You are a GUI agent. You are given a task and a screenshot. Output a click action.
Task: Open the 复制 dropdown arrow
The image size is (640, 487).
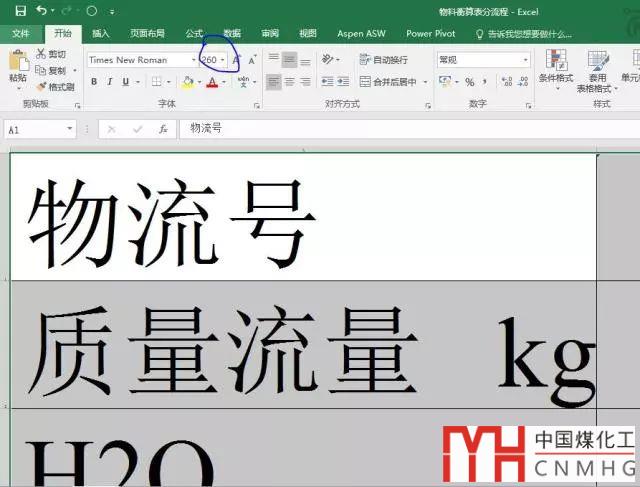click(x=75, y=71)
